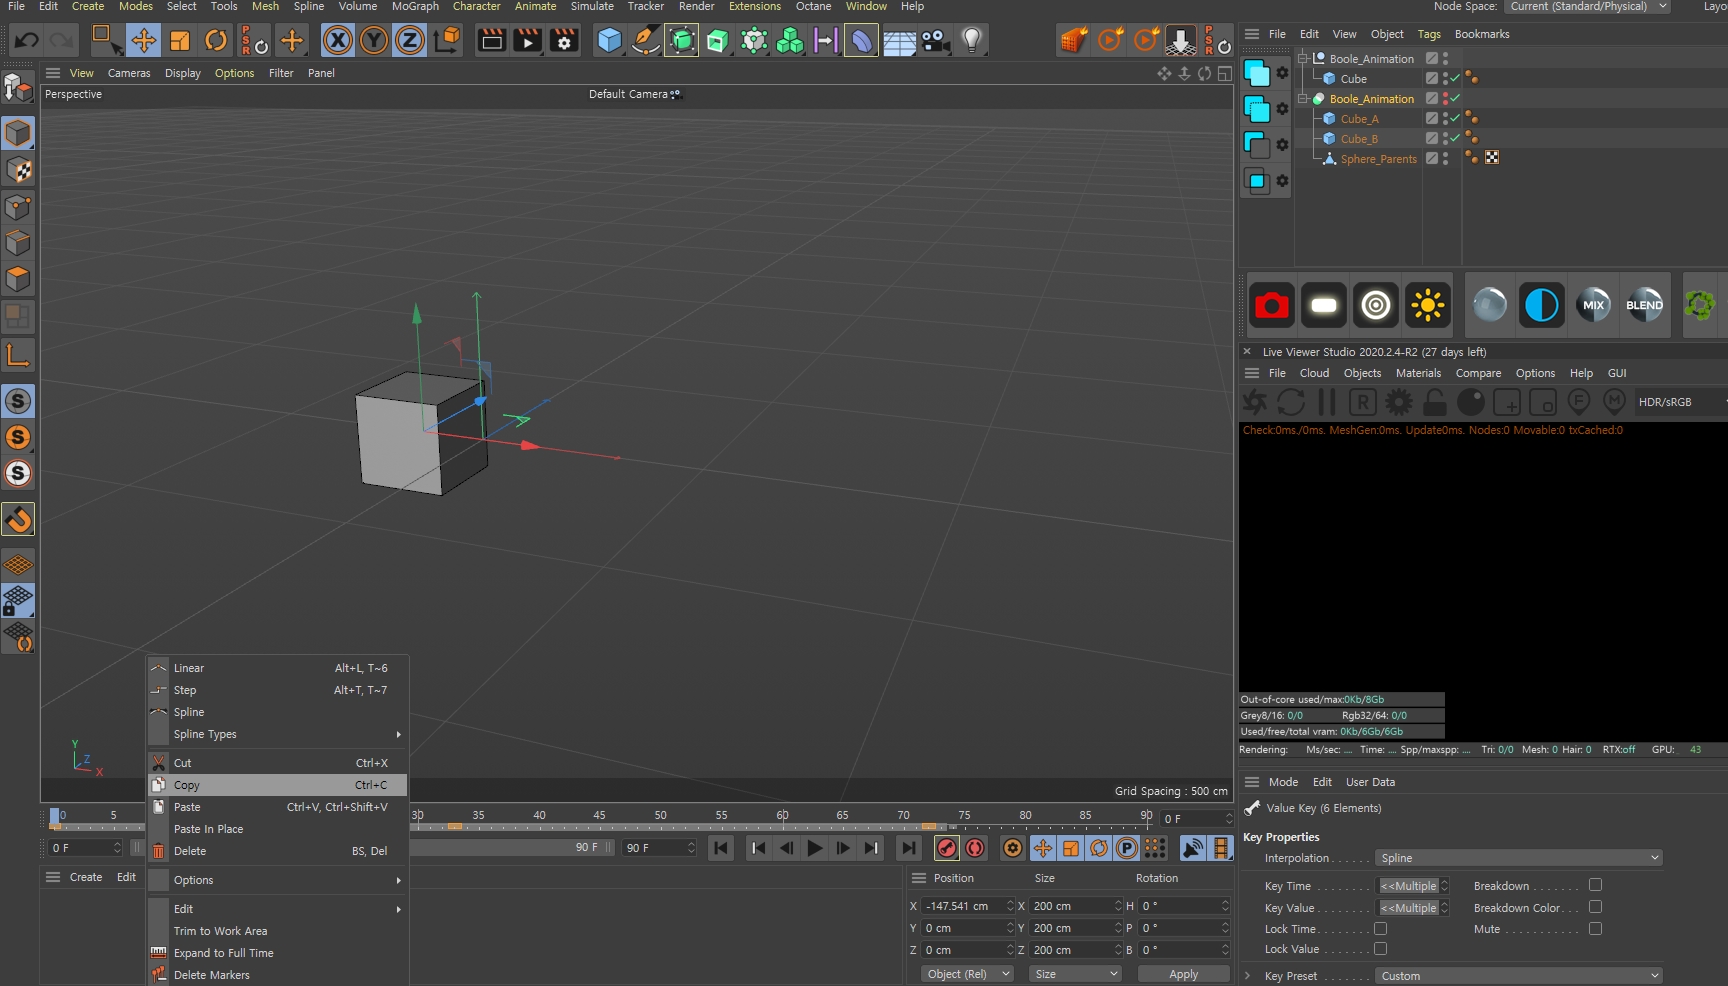
Task: Open the Spline Types submenu
Action: coord(277,734)
